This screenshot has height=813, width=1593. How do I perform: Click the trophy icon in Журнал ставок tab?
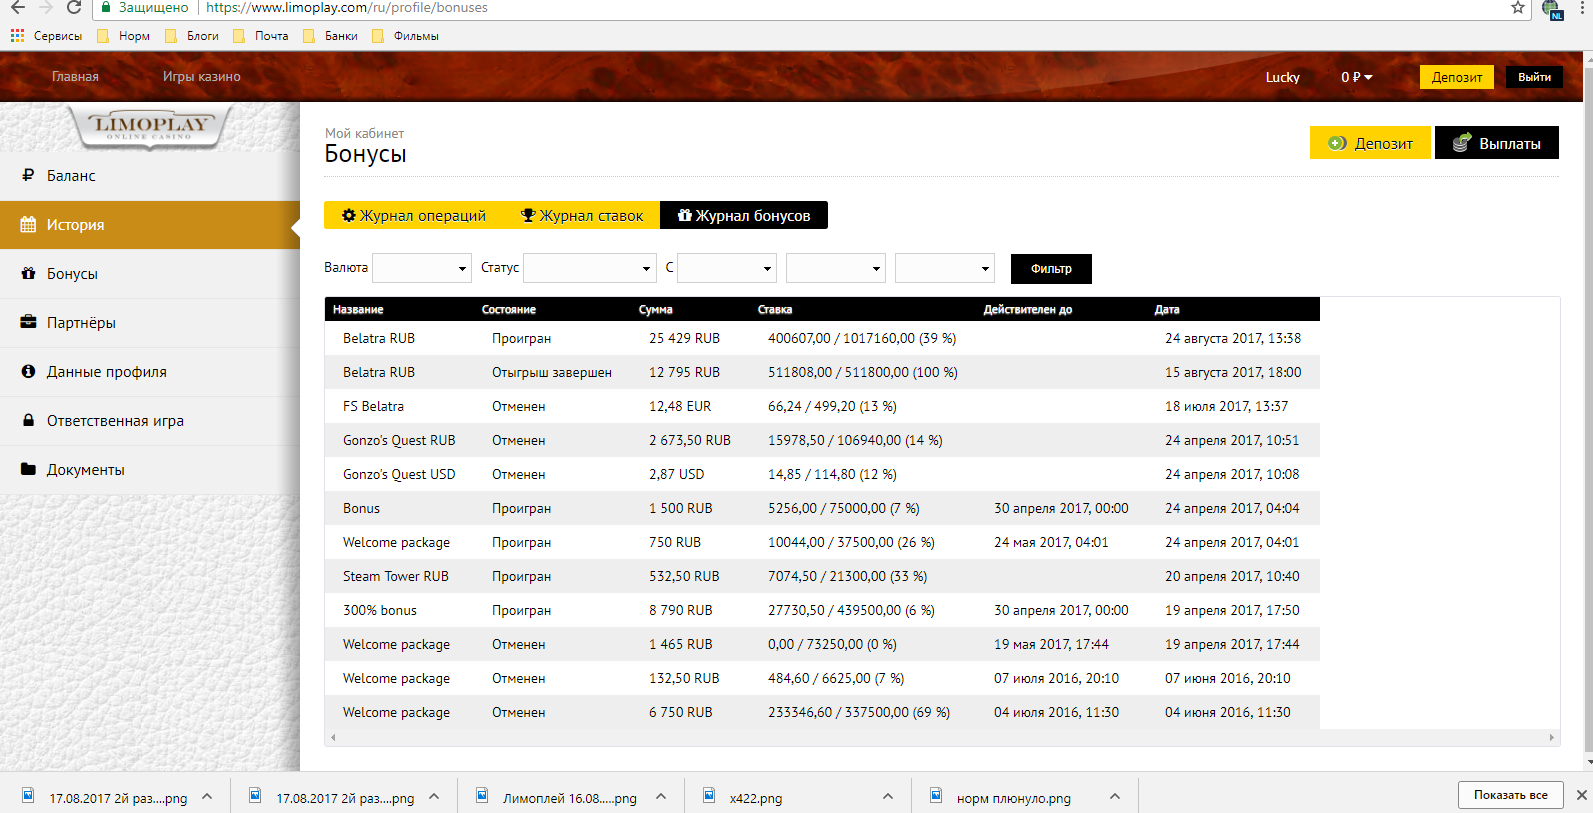(x=528, y=215)
